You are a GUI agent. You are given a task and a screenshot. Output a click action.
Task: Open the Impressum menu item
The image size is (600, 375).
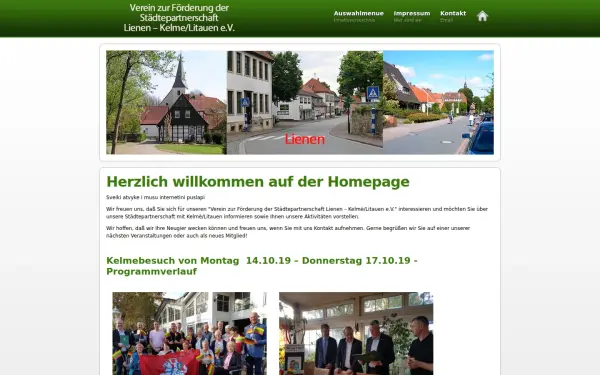tap(412, 16)
